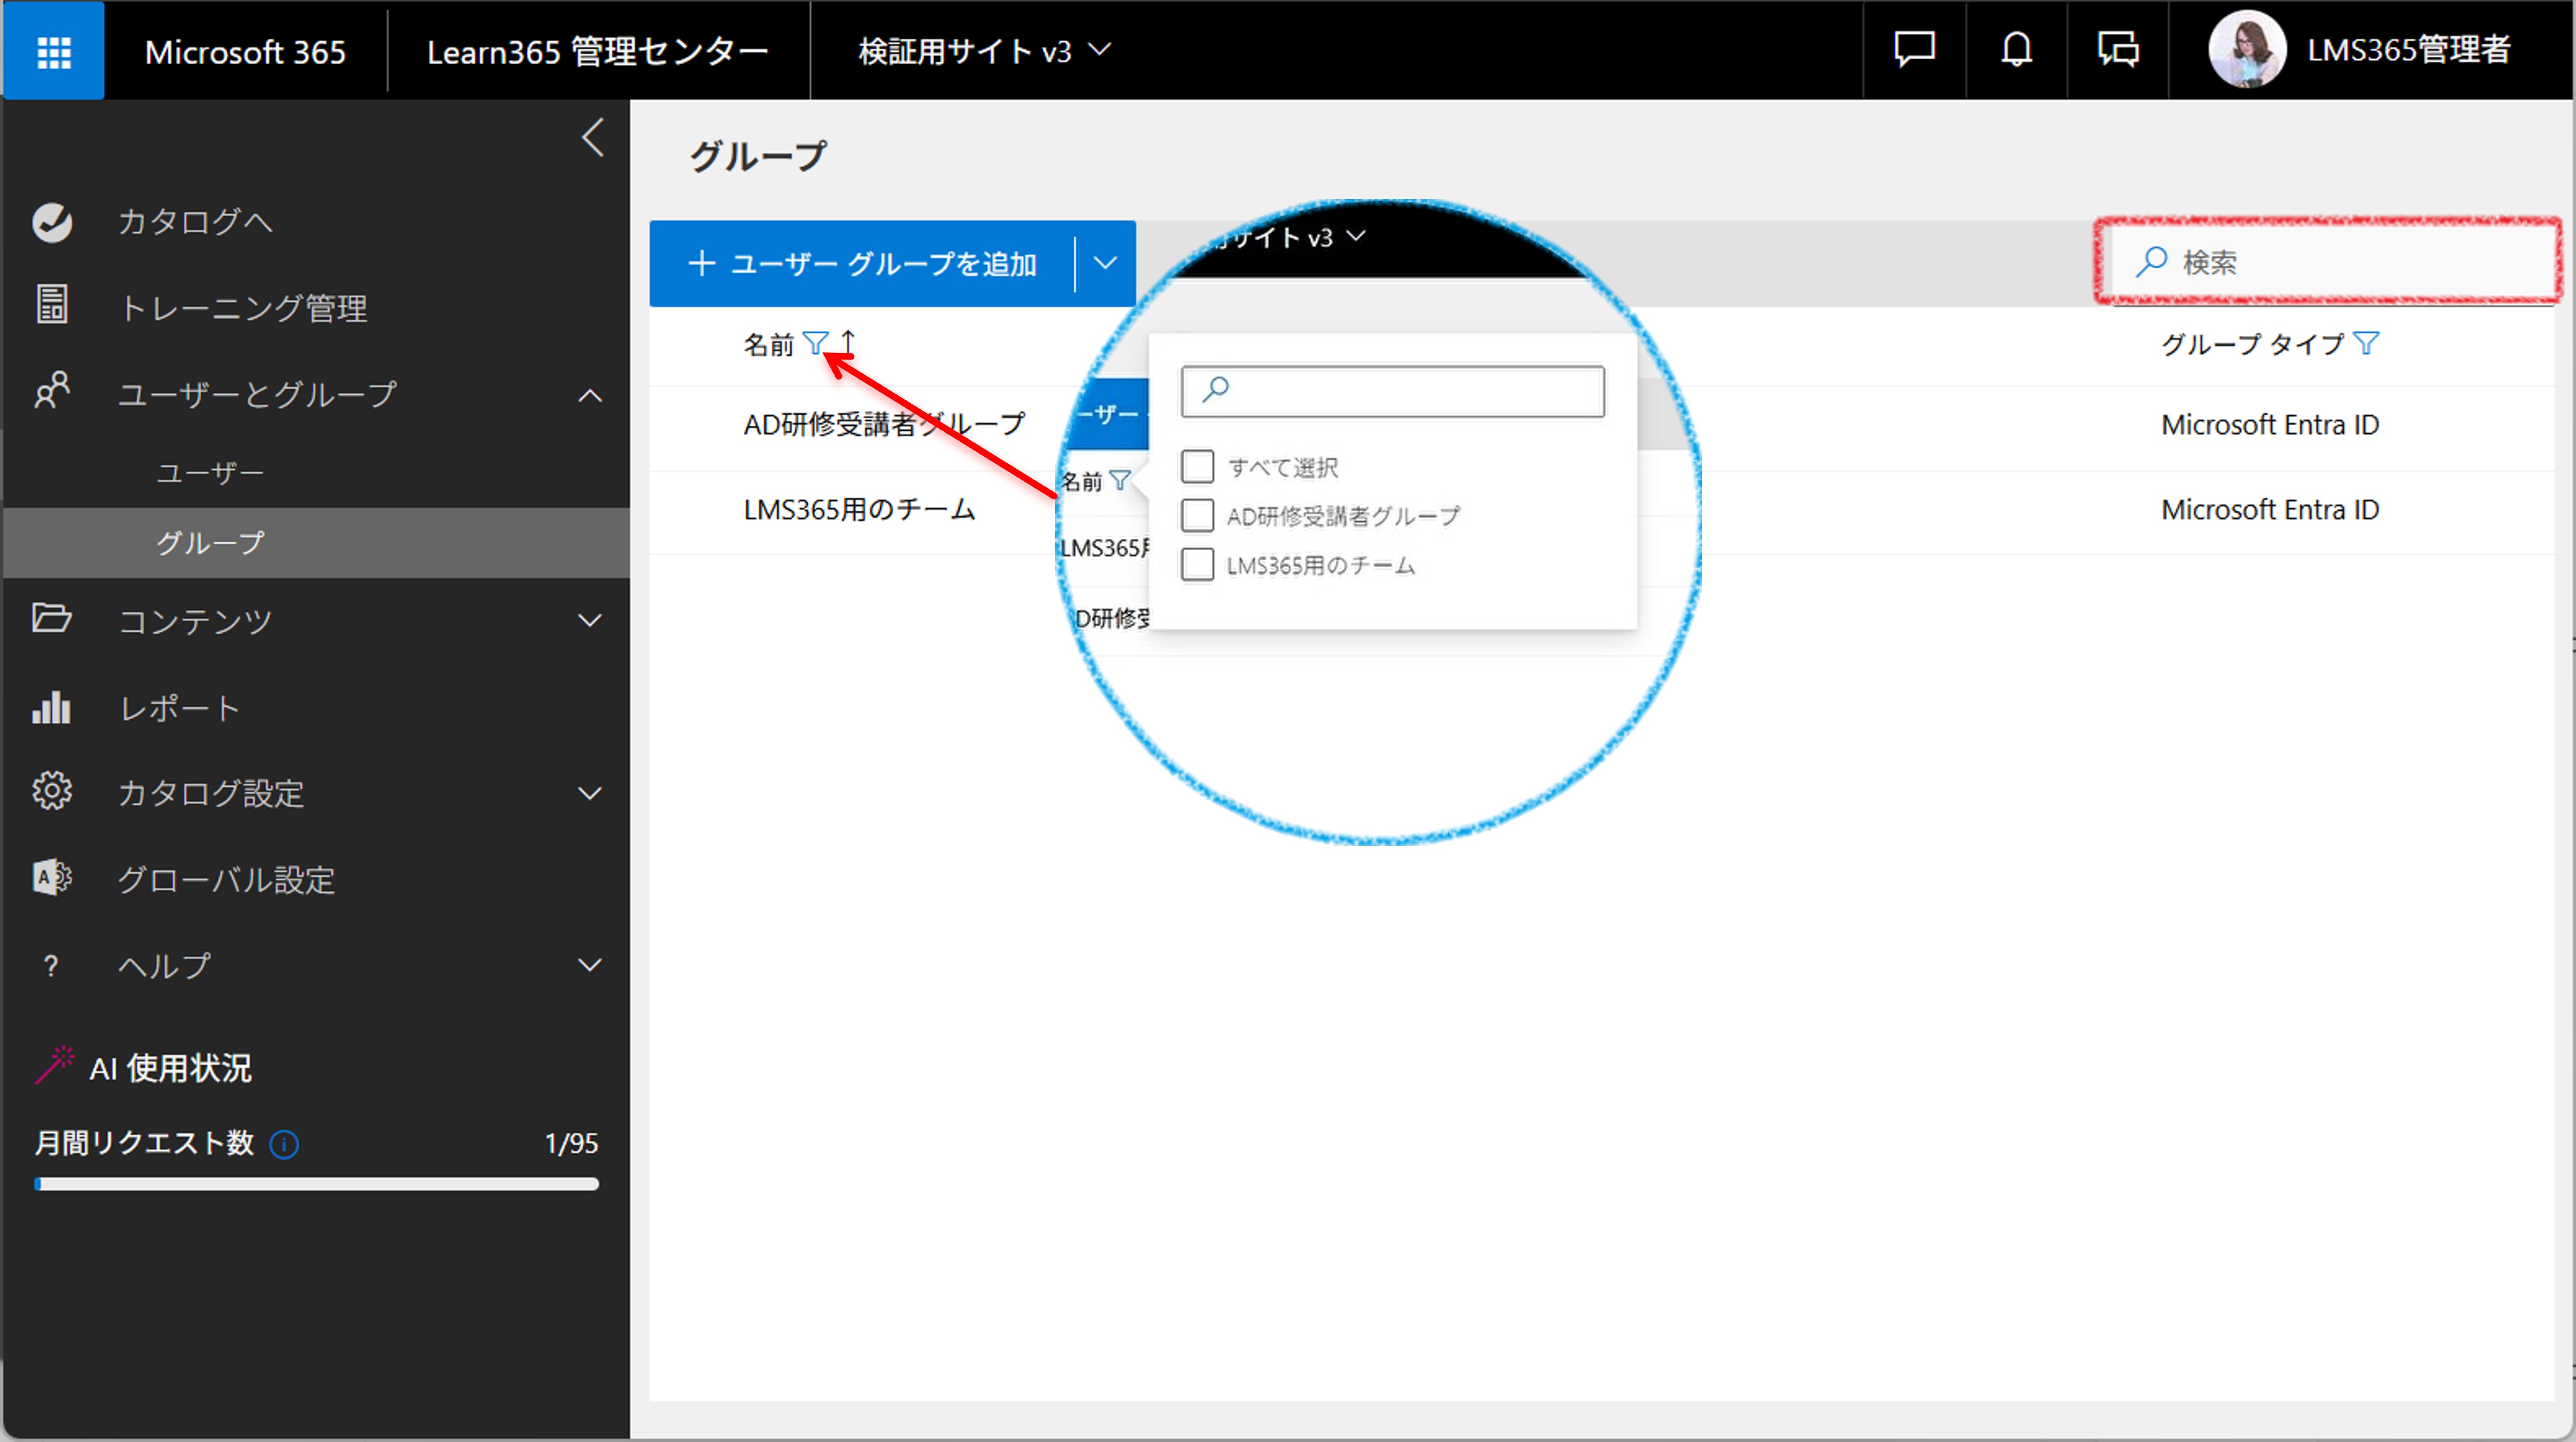This screenshot has width=2576, height=1442.
Task: Open the グループ タイプ column filter icon
Action: [x=2366, y=344]
